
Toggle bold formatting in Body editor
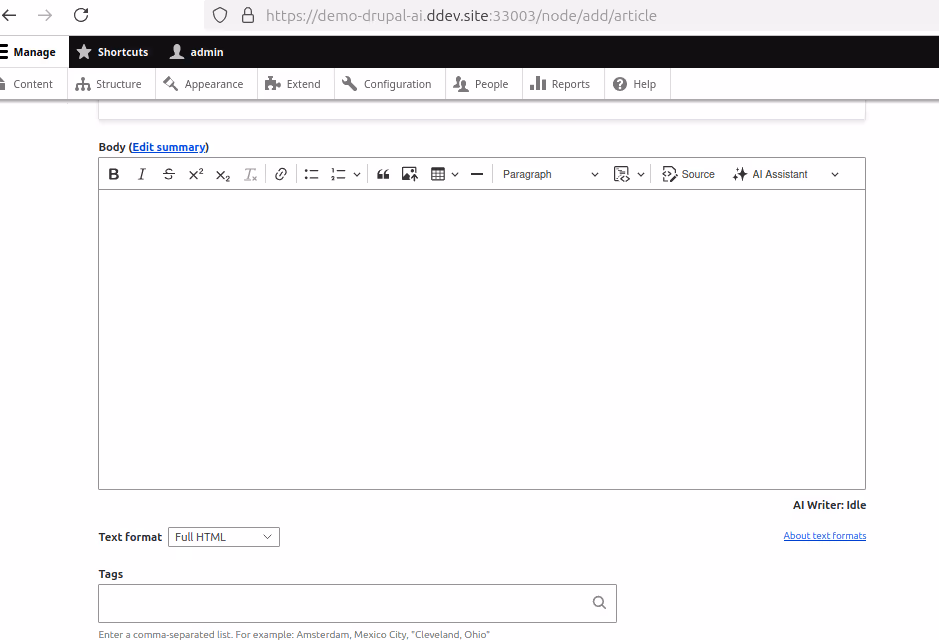coord(114,174)
